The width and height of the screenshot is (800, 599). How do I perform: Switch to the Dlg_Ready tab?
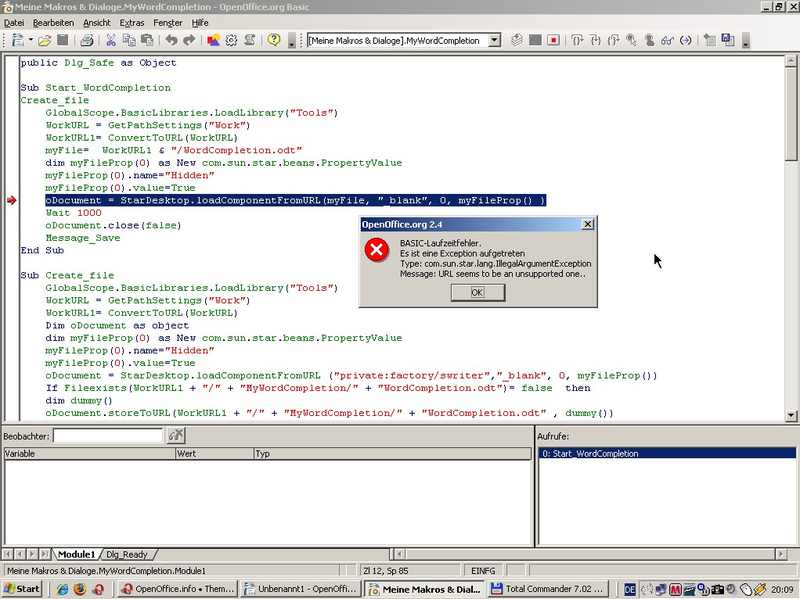[127, 554]
